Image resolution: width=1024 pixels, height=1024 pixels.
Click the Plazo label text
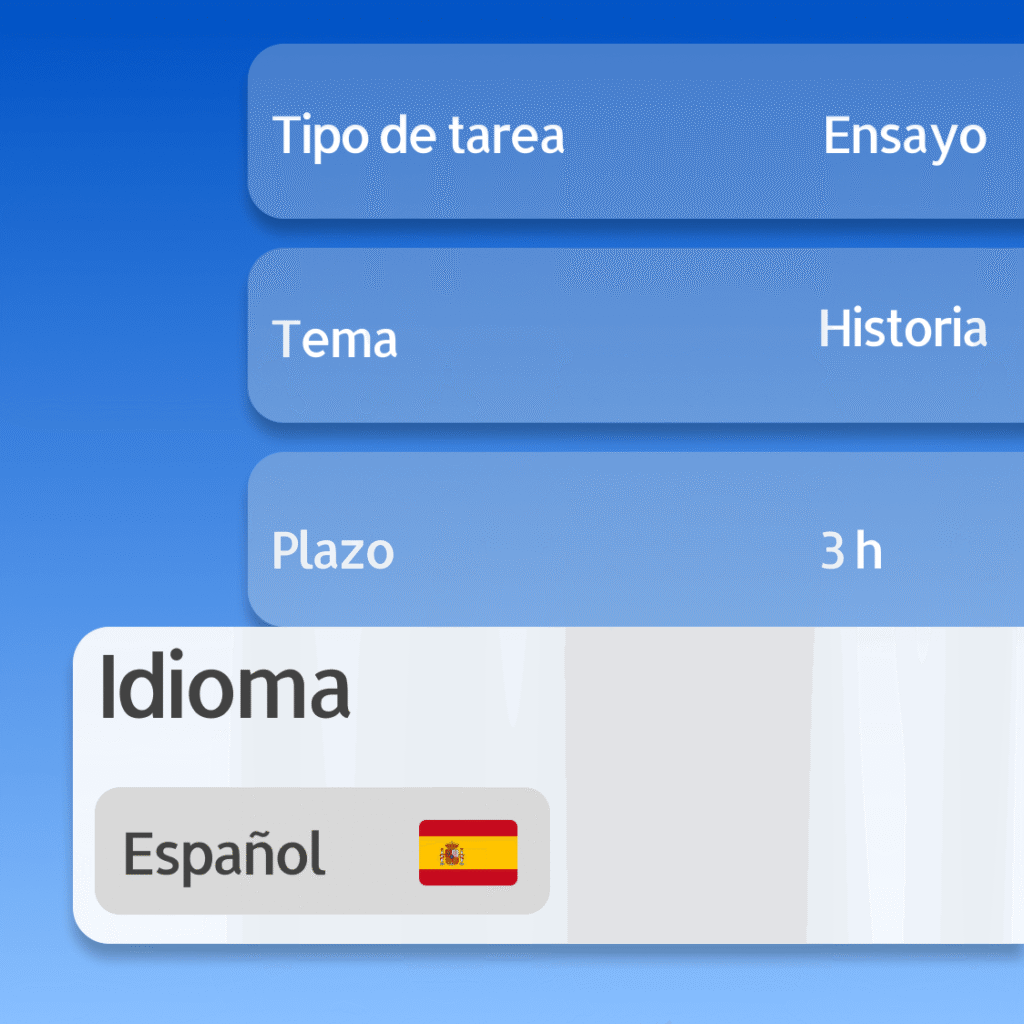(333, 550)
